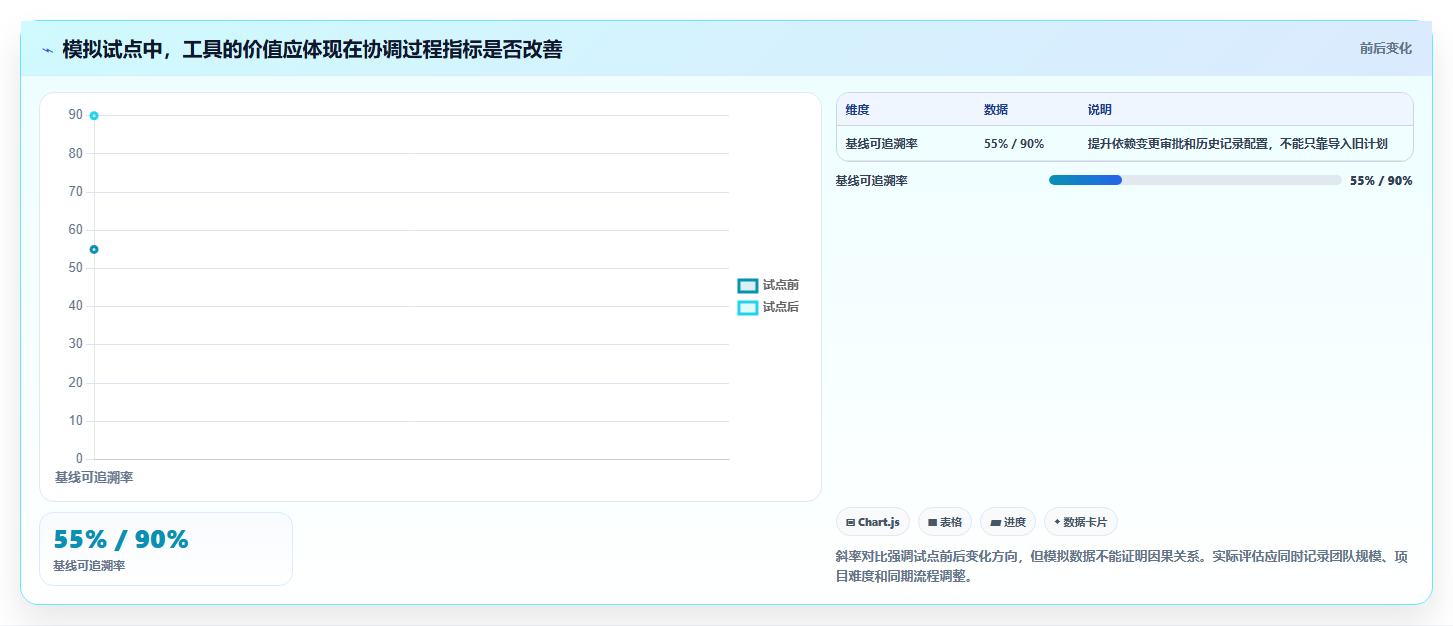
Task: Click the 55% / 90% progress value
Action: pyautogui.click(x=1381, y=181)
